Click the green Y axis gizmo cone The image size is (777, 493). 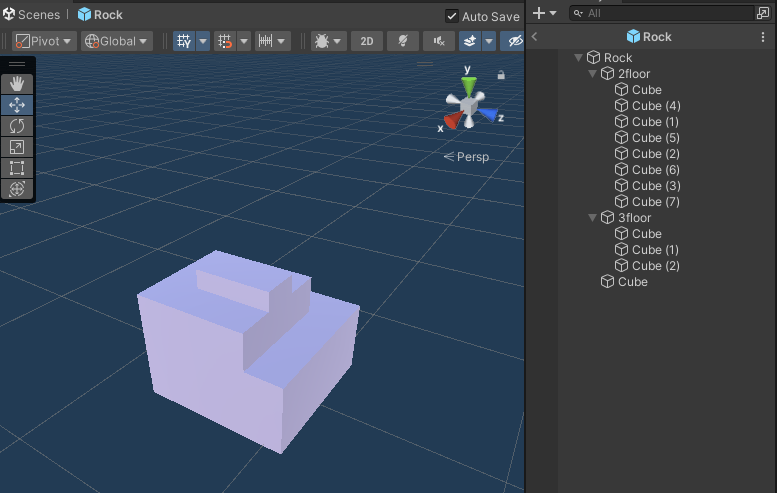pyautogui.click(x=469, y=85)
